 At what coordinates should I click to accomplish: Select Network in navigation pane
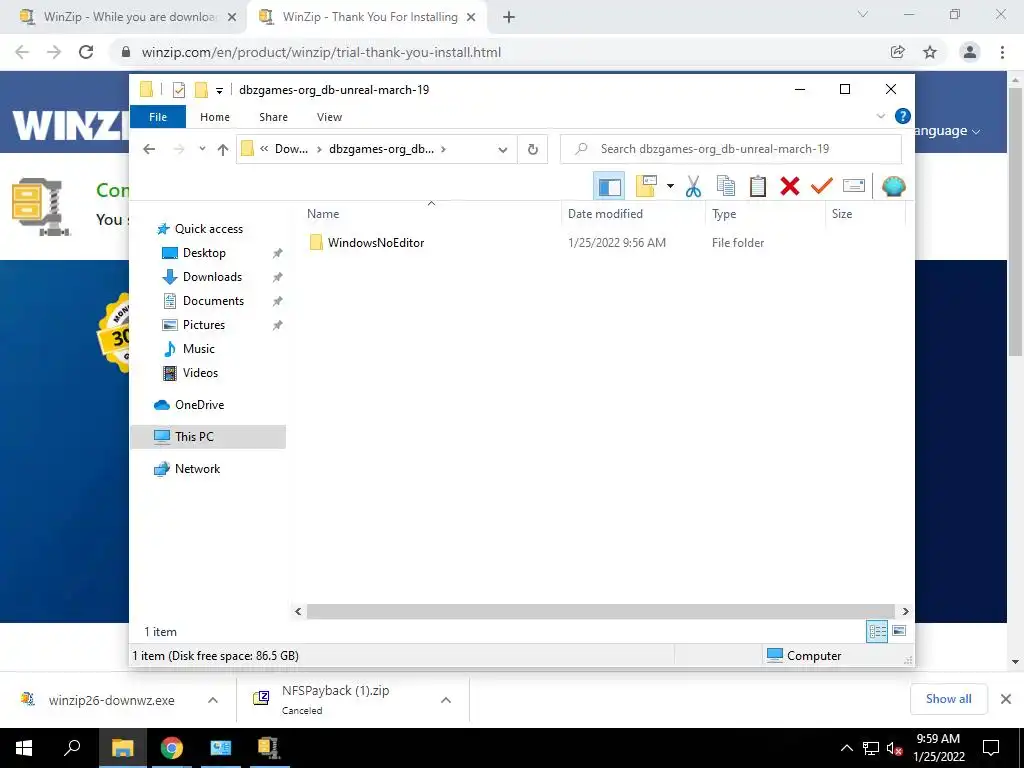click(x=197, y=469)
